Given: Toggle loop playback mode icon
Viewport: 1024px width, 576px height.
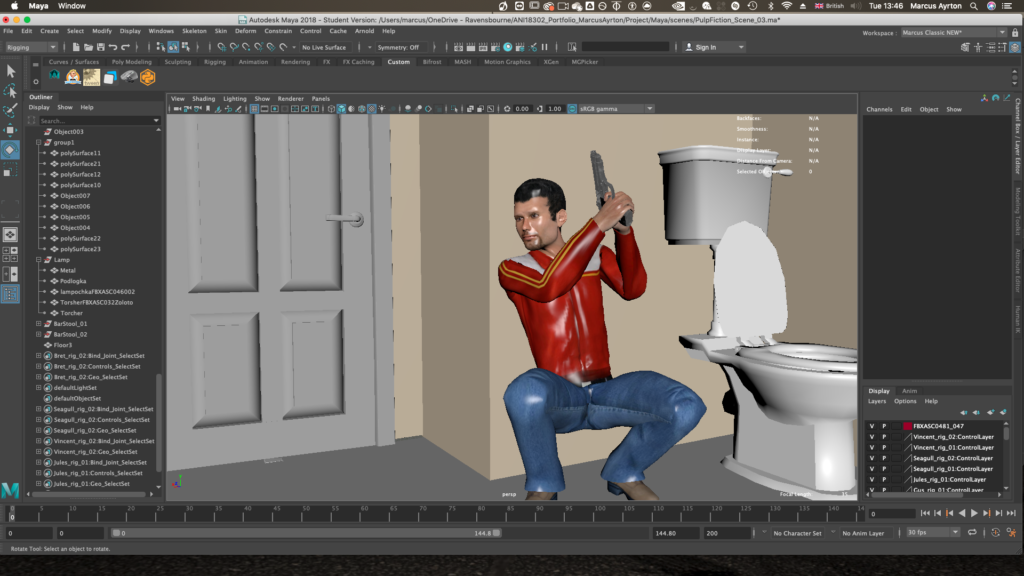Looking at the screenshot, I should pos(972,533).
